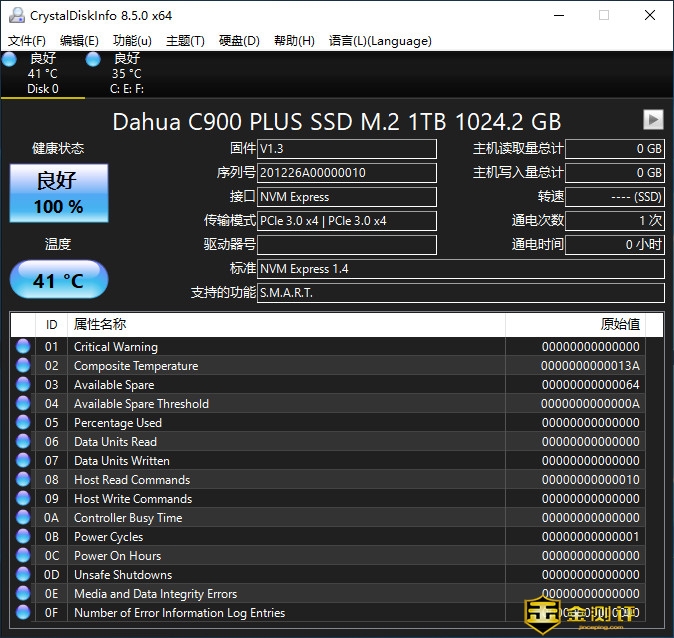Click the CrystalDiskInfo app icon in title bar
Viewport: 674px width, 638px height.
pos(13,15)
